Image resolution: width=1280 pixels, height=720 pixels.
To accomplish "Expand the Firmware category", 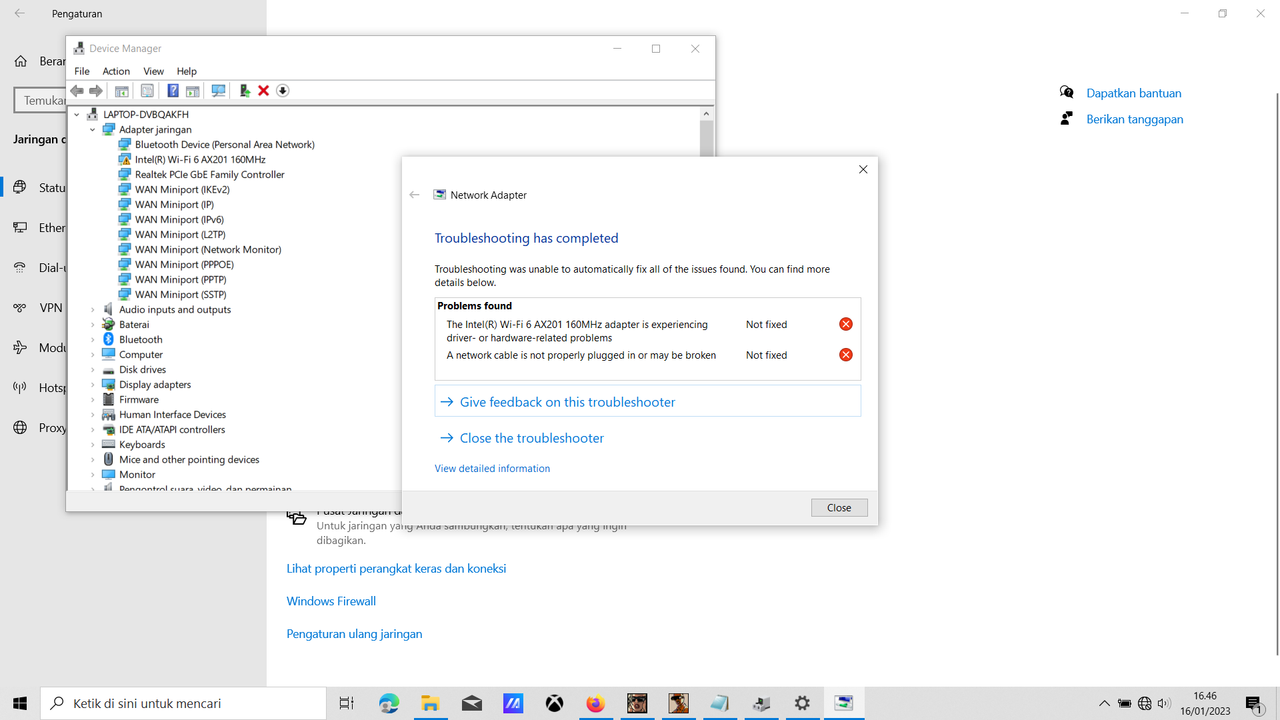I will [93, 400].
